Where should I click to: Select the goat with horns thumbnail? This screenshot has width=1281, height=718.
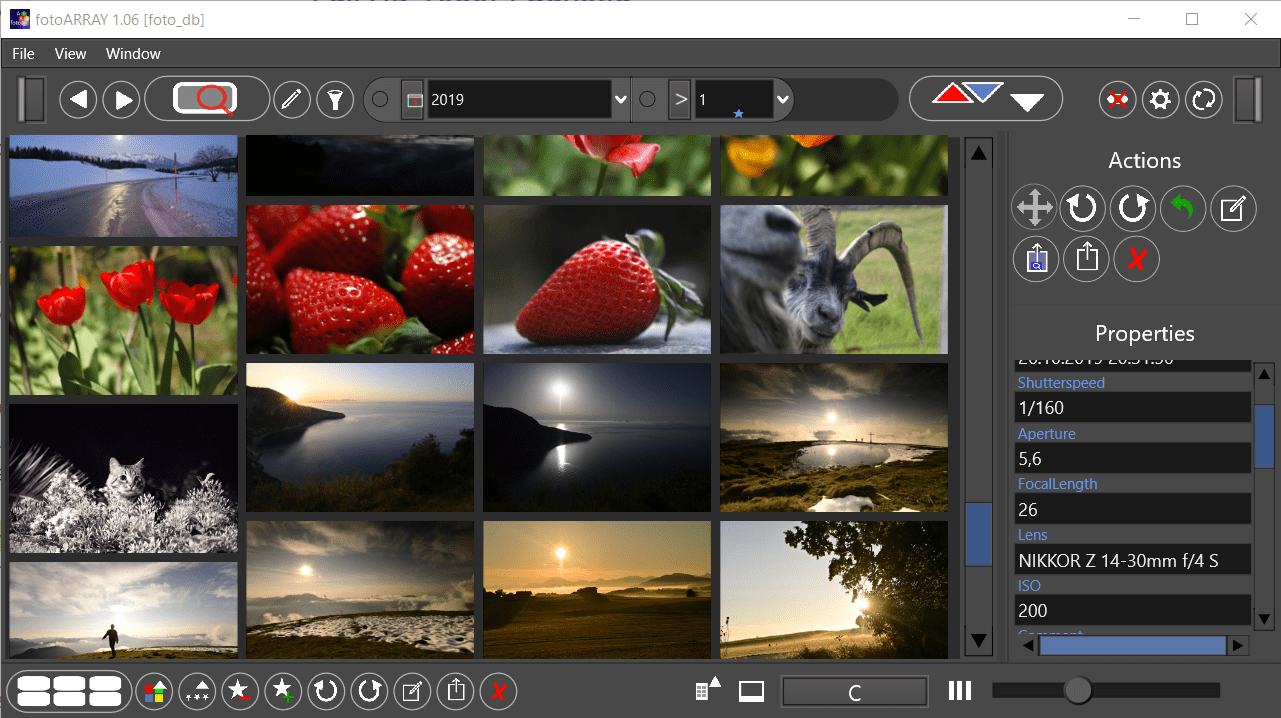pyautogui.click(x=834, y=279)
